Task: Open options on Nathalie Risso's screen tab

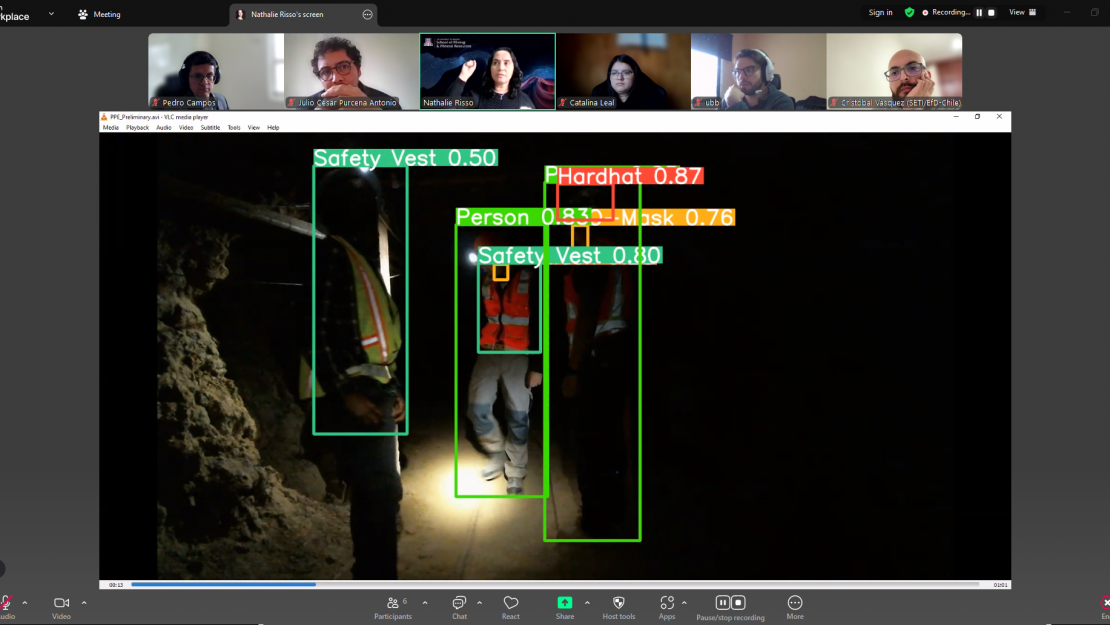Action: [x=367, y=14]
